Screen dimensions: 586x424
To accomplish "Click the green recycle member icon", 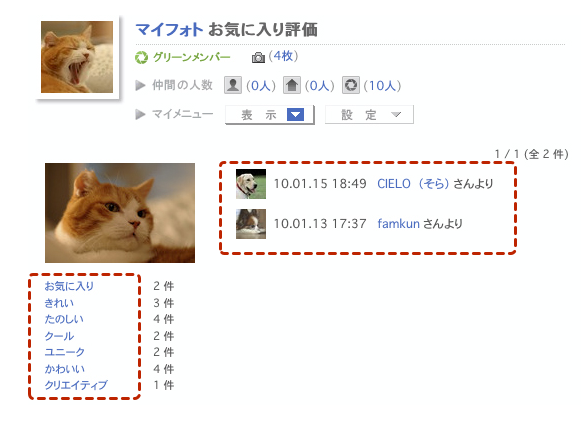I will click(142, 58).
